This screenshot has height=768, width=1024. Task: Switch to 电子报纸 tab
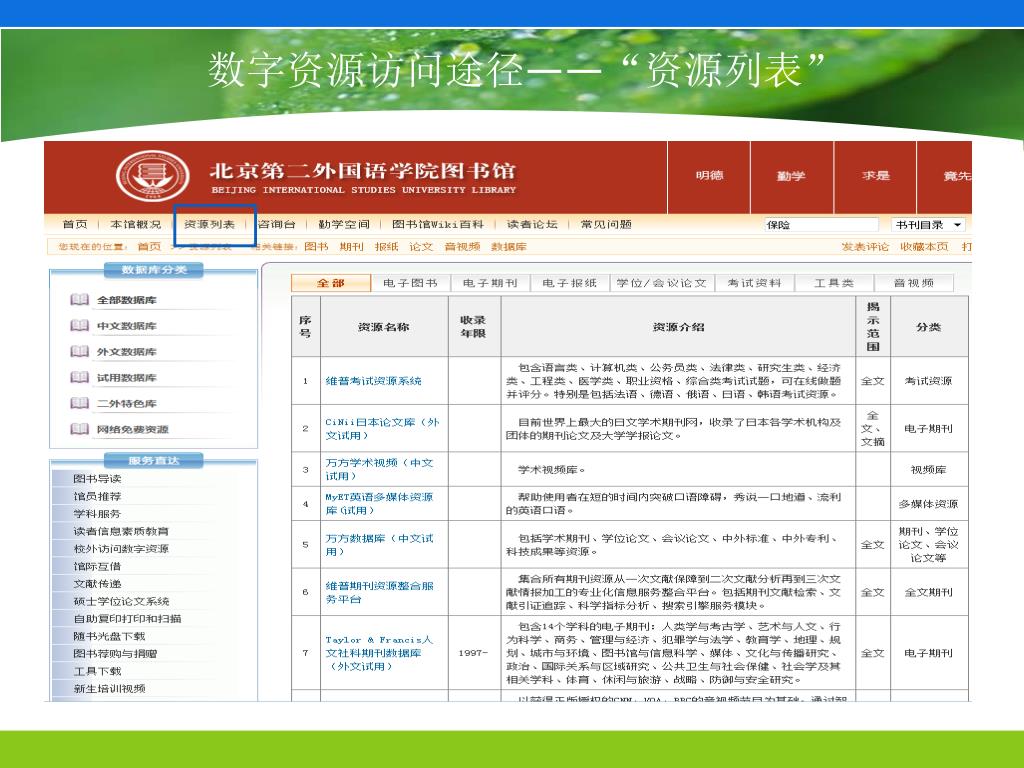coord(569,283)
